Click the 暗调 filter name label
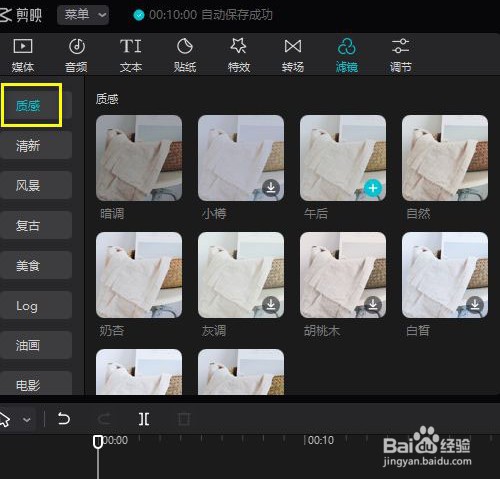Image resolution: width=500 pixels, height=479 pixels. [x=112, y=213]
